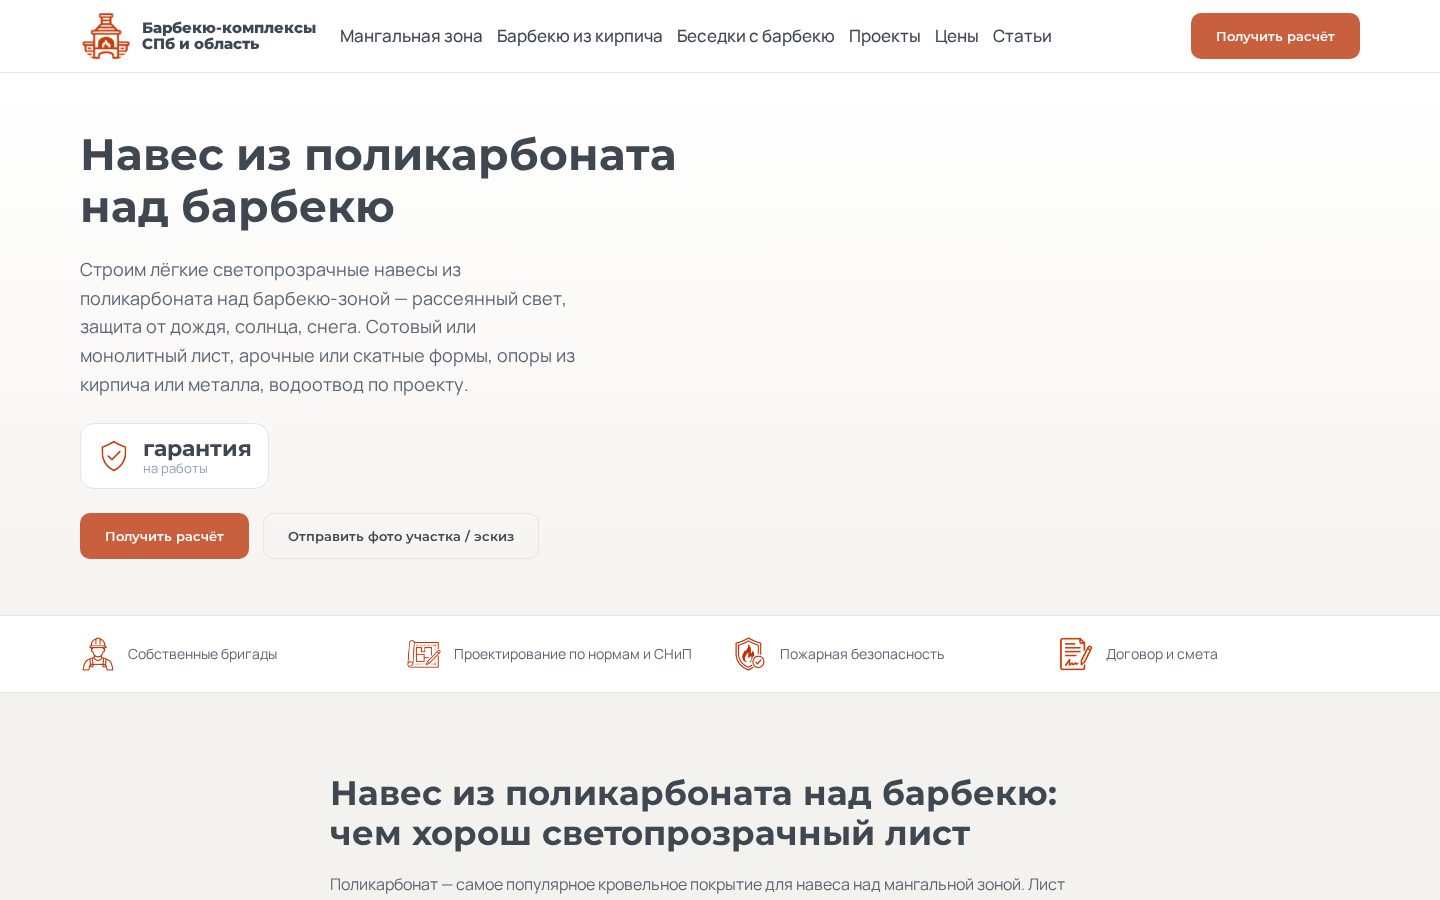1440x900 pixels.
Task: Click the blueprint design icon
Action: pyautogui.click(x=424, y=654)
